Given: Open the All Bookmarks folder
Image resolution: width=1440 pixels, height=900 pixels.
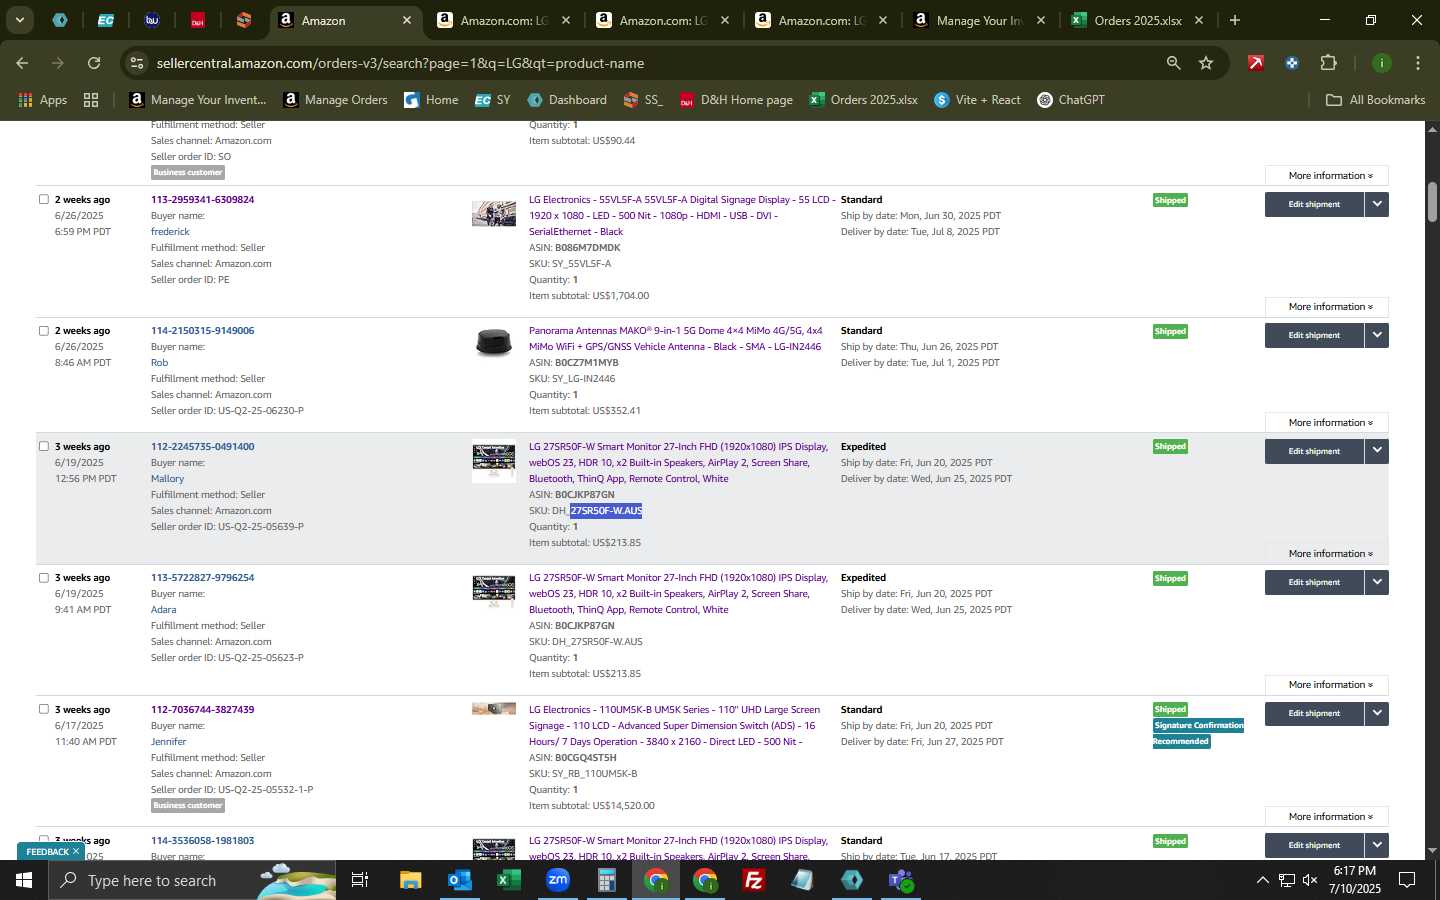Looking at the screenshot, I should coord(1375,100).
